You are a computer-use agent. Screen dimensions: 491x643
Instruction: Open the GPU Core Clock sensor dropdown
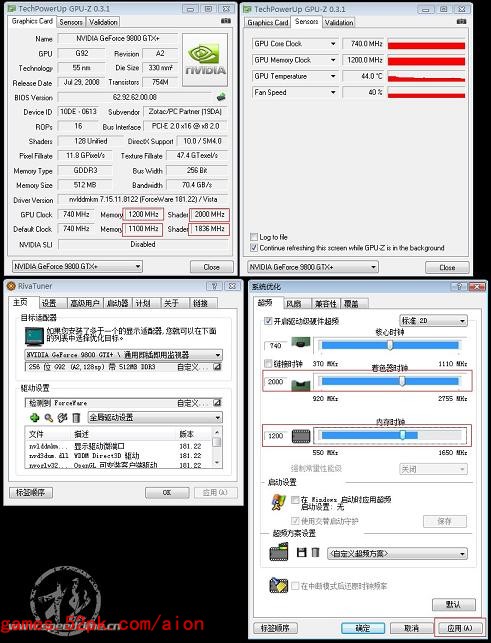click(x=333, y=43)
